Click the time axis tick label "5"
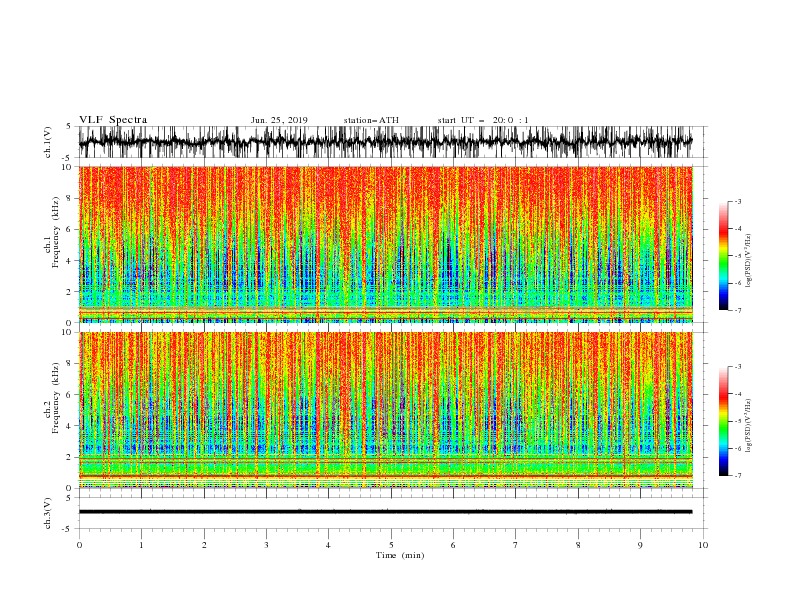 pos(391,545)
